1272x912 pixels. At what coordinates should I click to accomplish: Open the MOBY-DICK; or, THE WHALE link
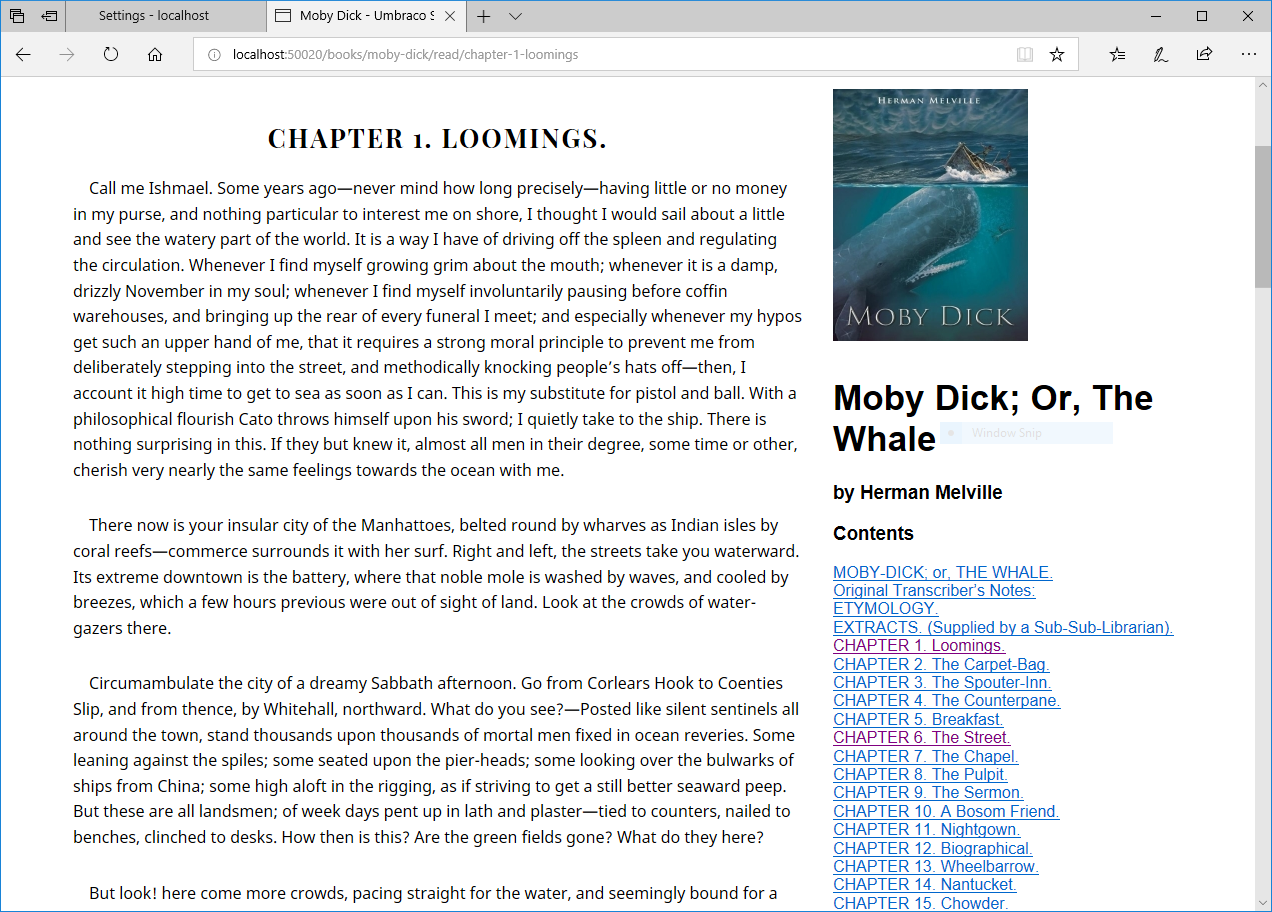(x=943, y=573)
